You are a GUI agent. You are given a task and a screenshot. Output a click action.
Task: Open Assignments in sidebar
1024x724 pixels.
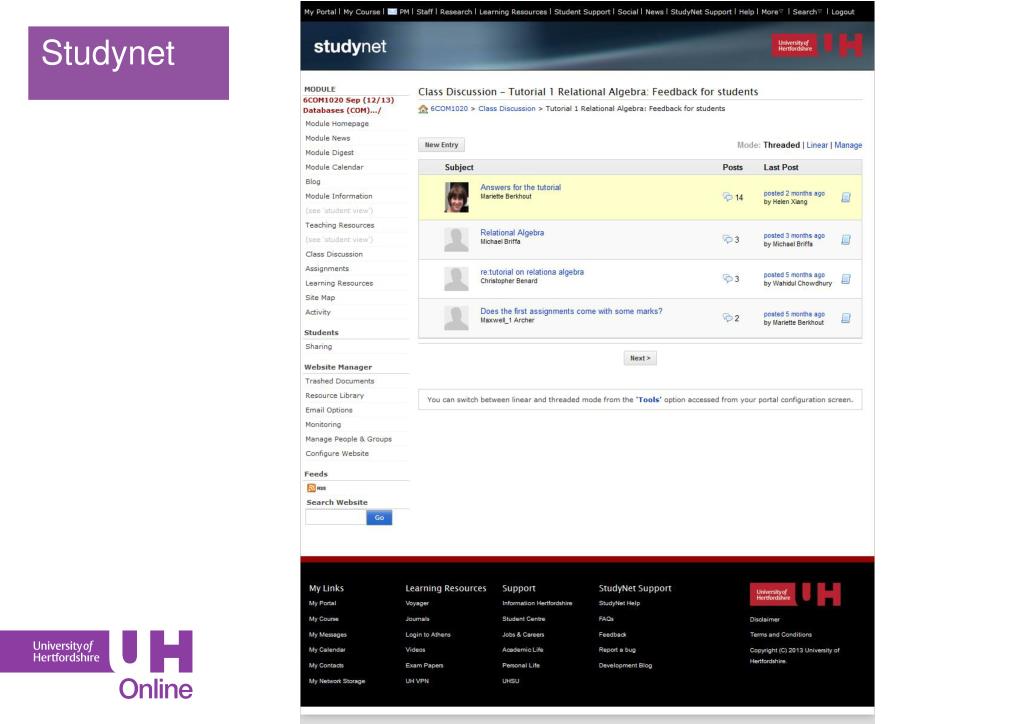(x=327, y=268)
